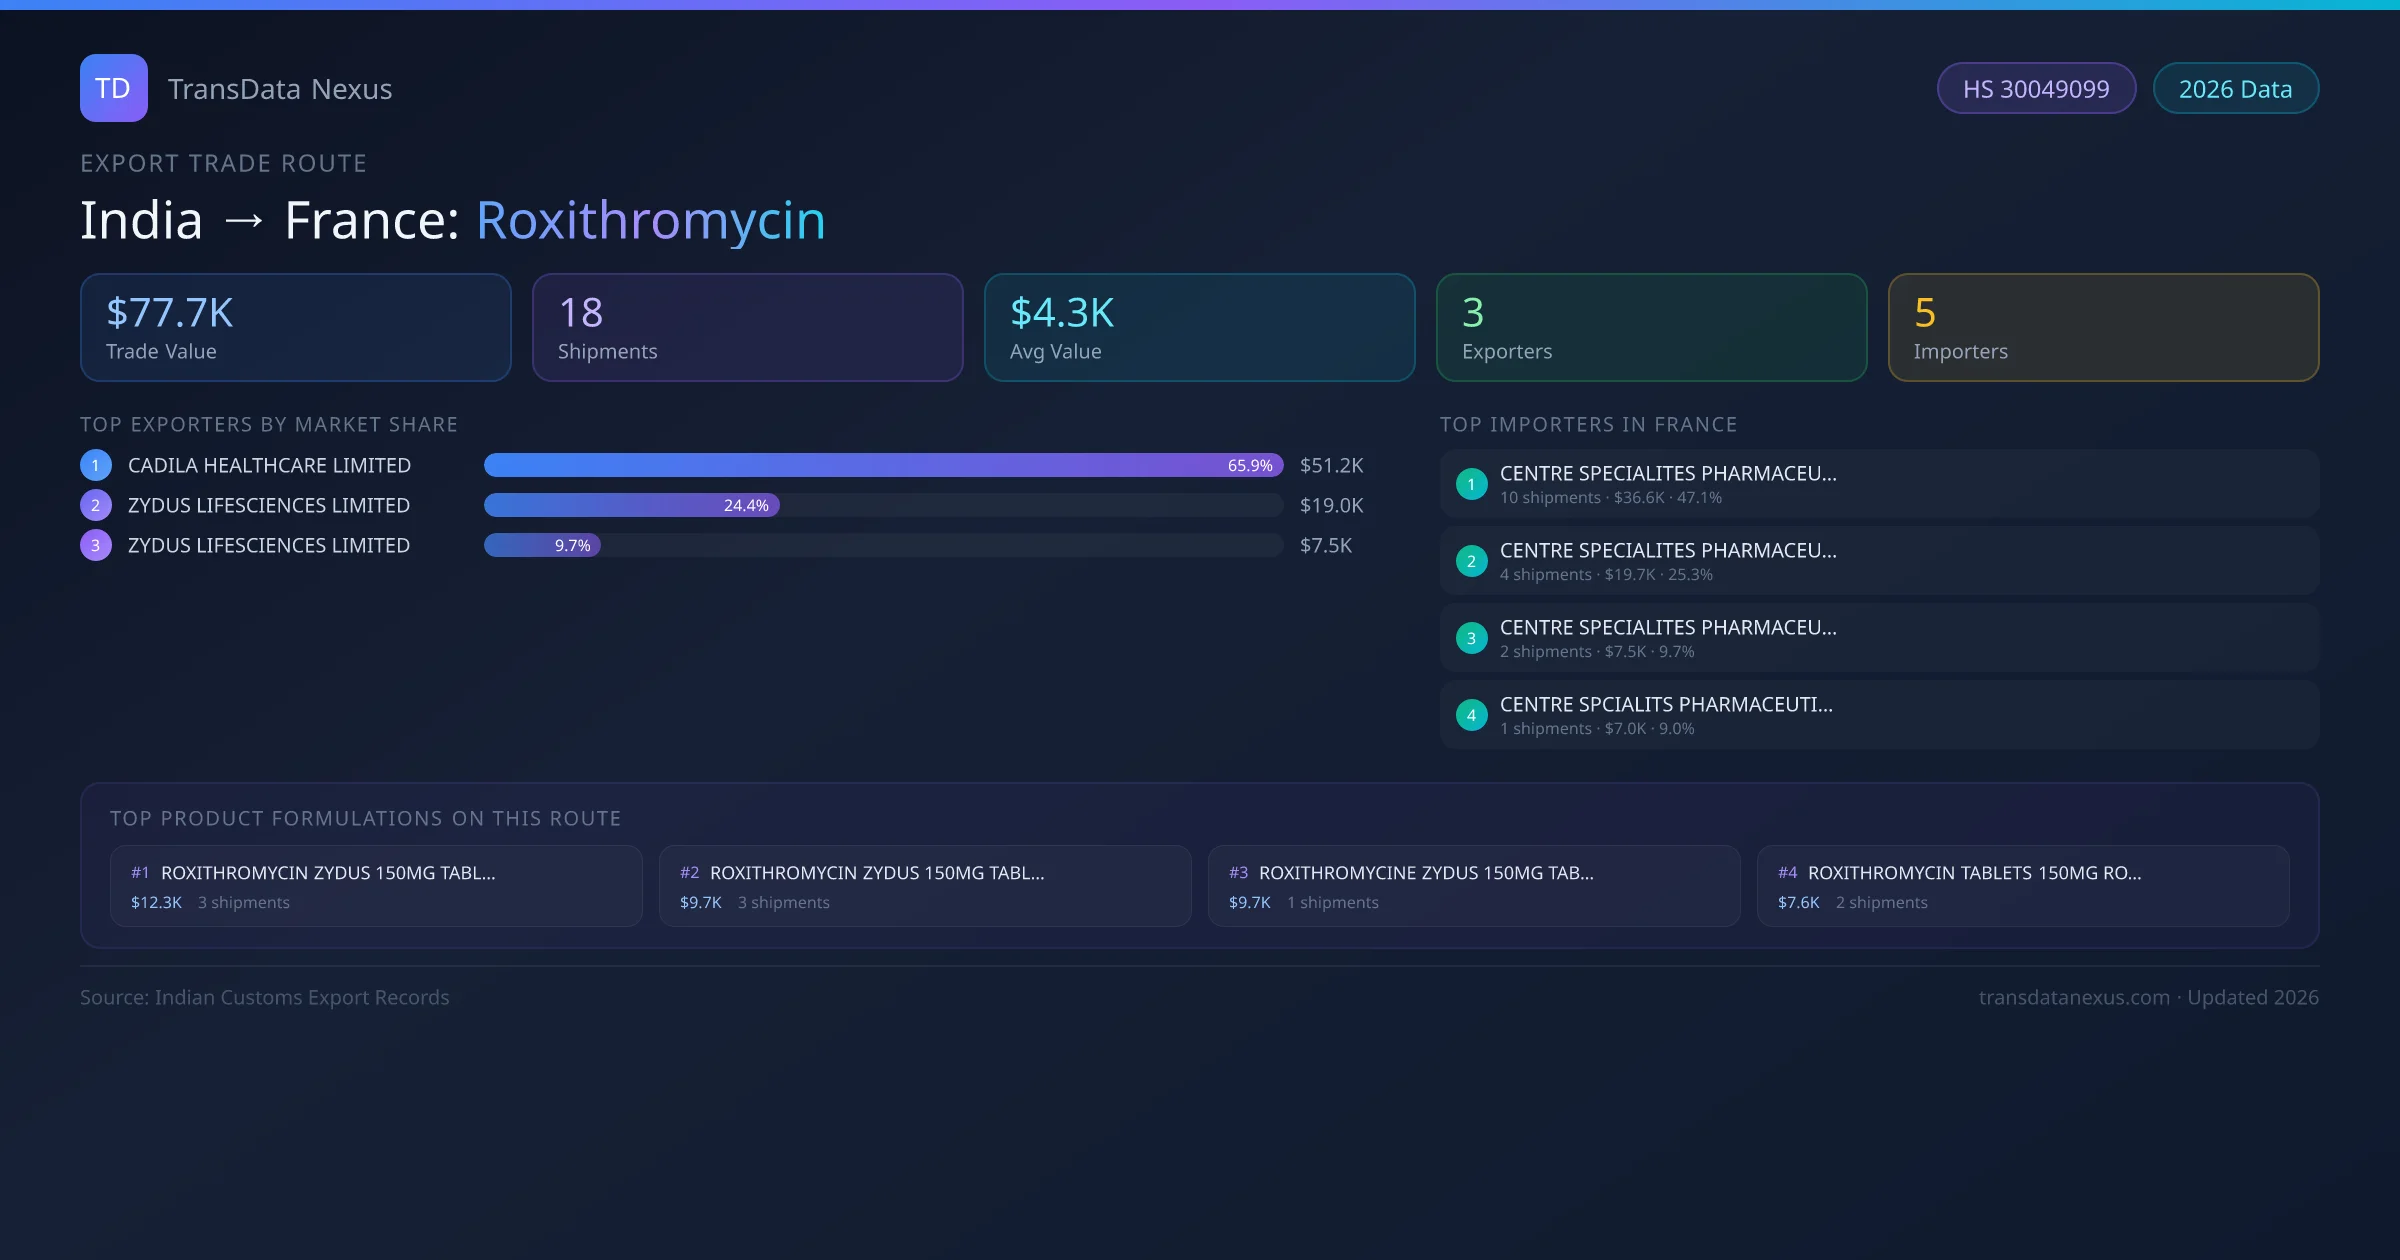Select importer badge 3 showing 2 shipments
Viewport: 2400px width, 1260px height.
point(1471,637)
